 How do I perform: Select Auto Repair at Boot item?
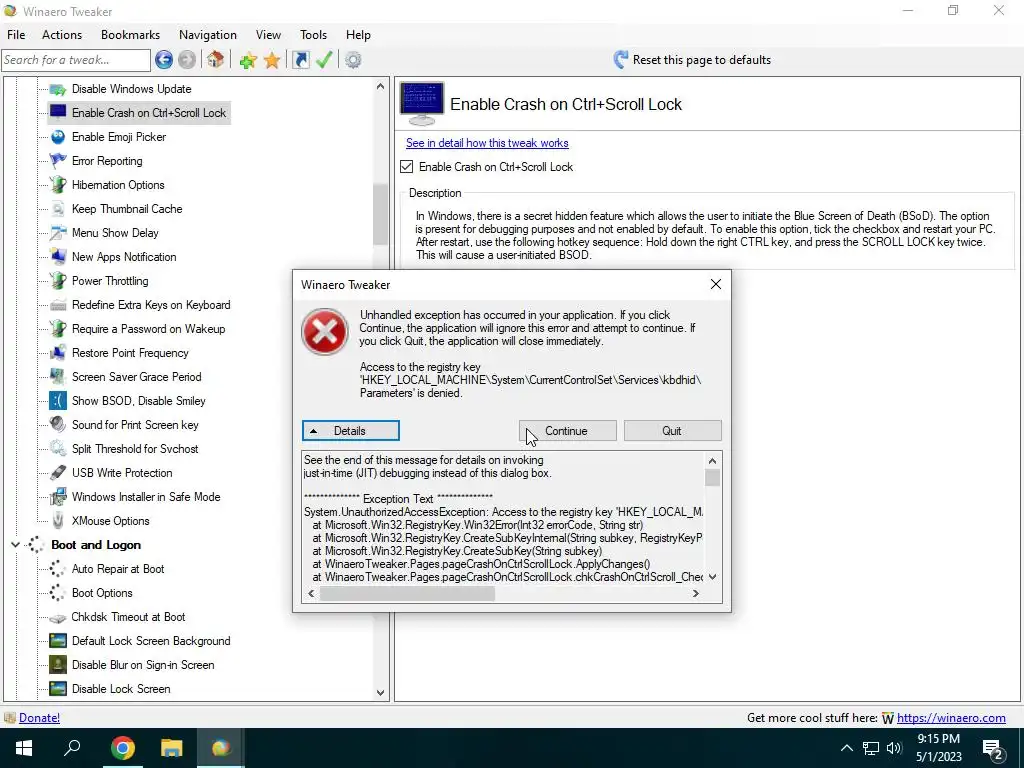coord(118,569)
